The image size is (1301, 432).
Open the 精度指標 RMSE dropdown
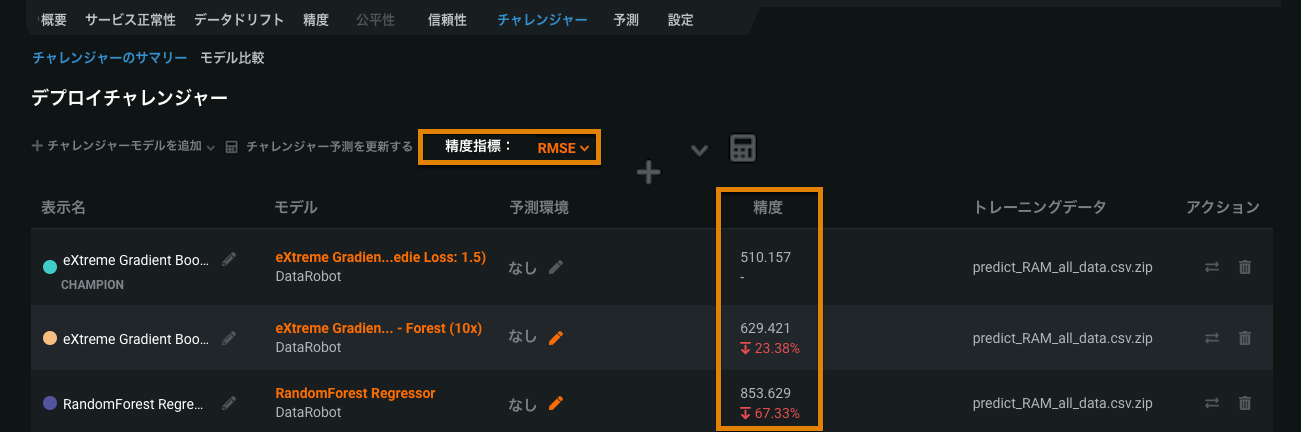(563, 148)
